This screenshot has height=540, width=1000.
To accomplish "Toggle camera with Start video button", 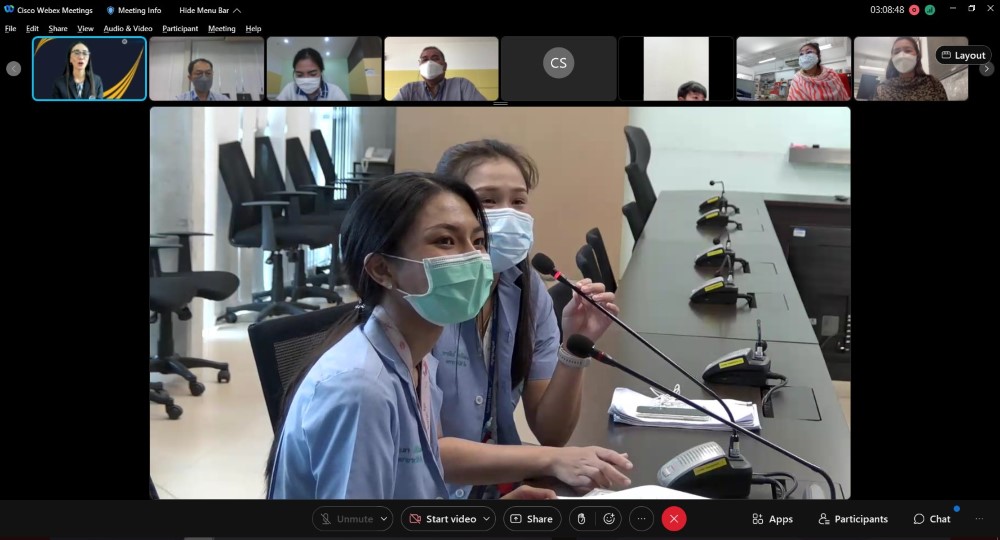I will coord(442,519).
